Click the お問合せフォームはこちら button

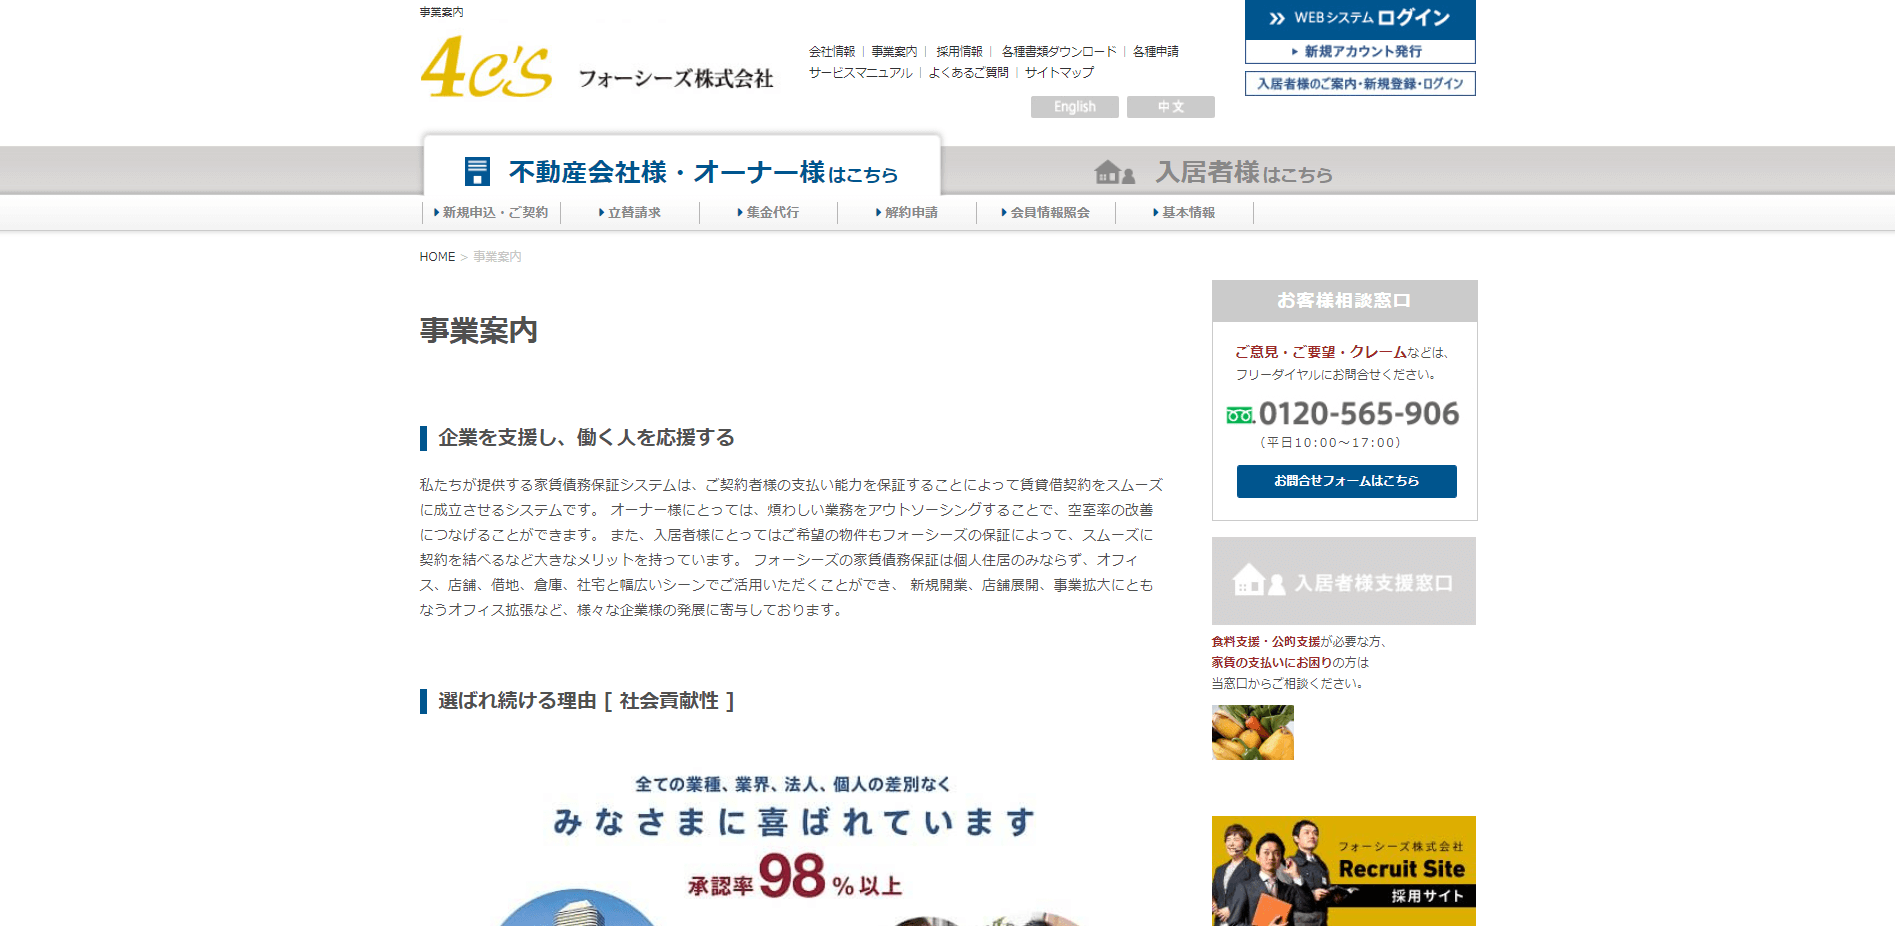pos(1346,481)
